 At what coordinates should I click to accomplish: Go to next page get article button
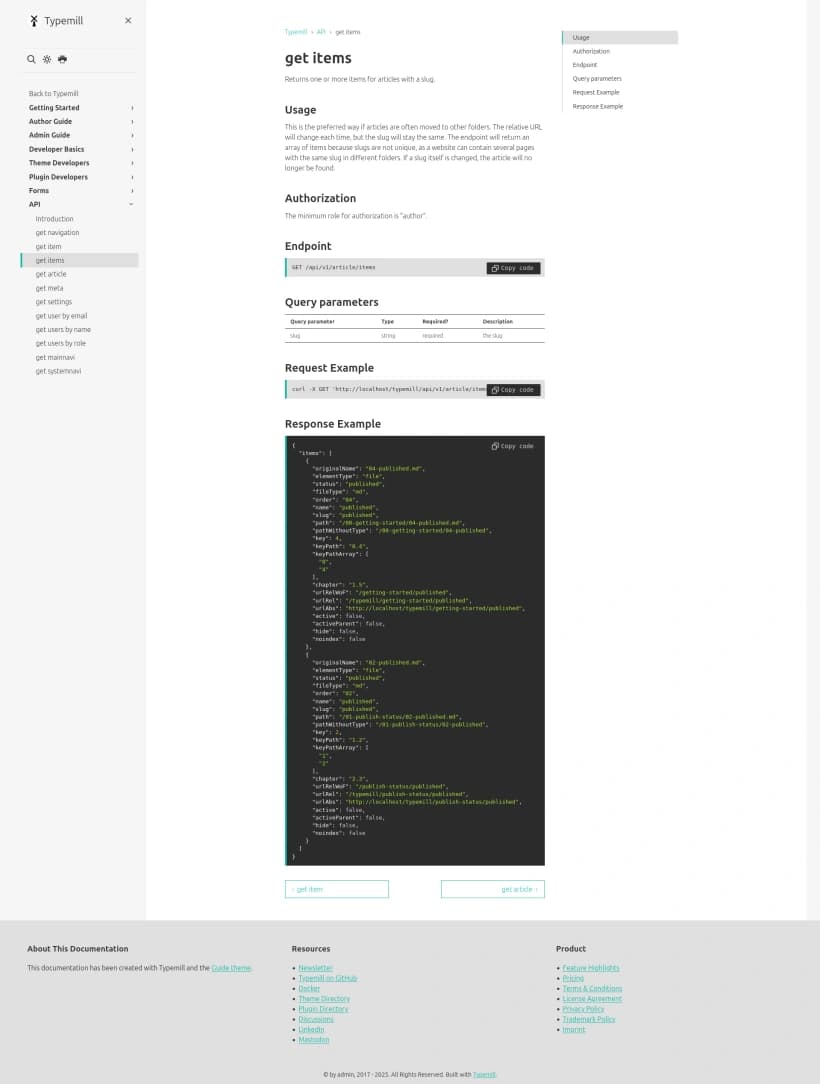[492, 889]
